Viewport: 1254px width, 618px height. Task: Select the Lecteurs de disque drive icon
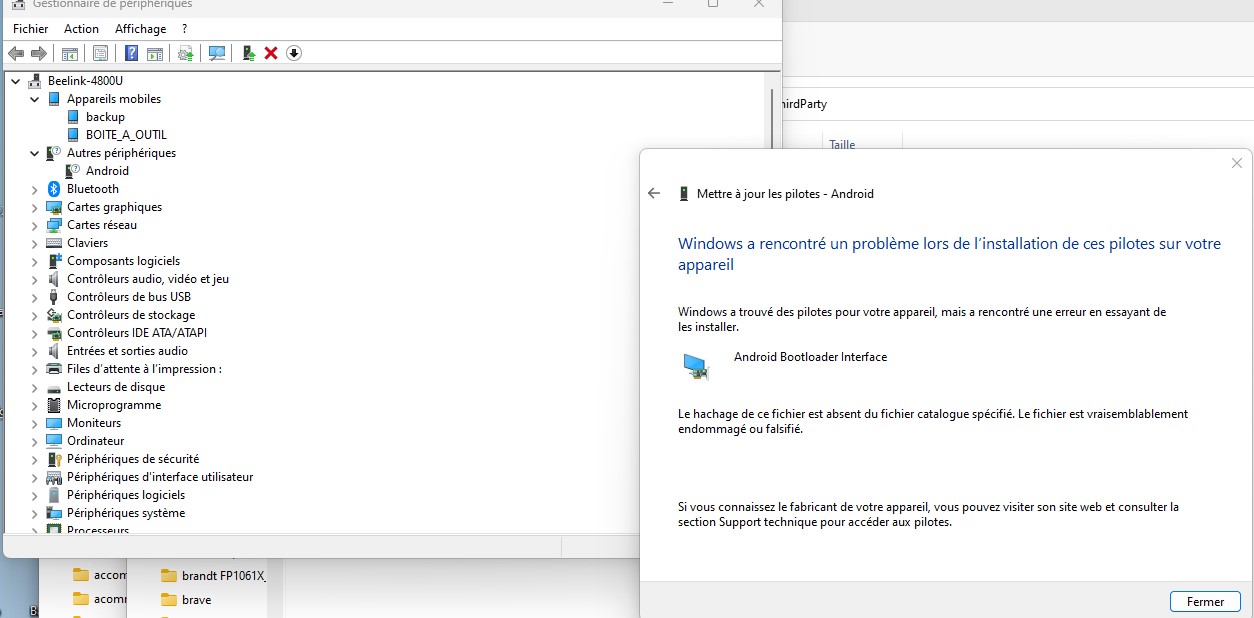[x=54, y=387]
